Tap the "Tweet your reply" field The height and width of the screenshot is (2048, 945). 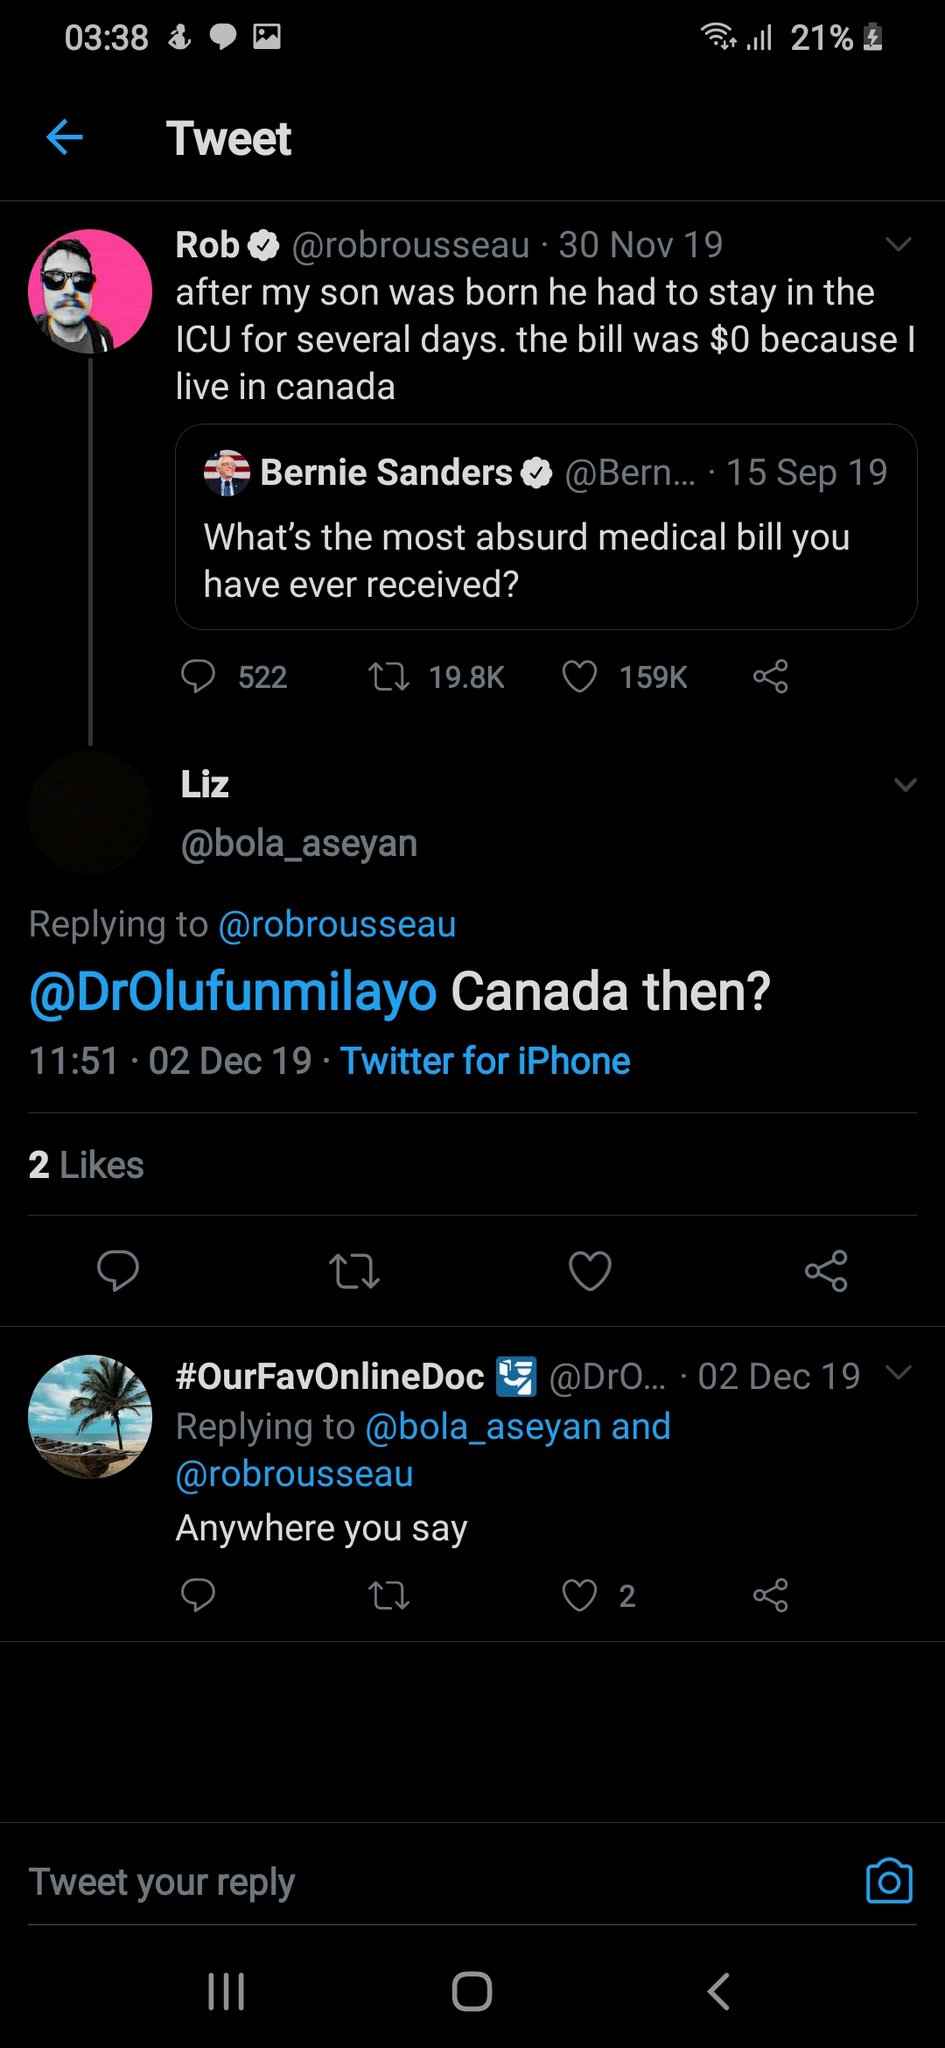click(400, 1881)
